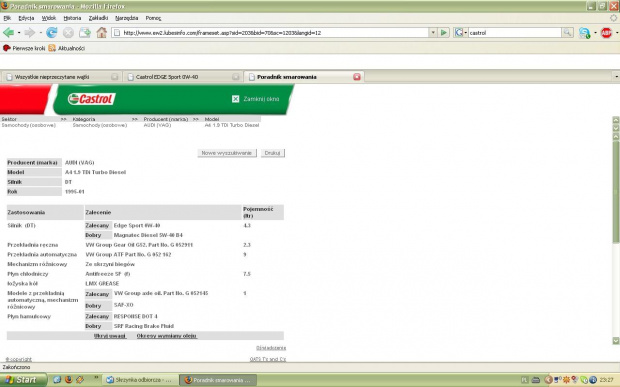Click the search magnifier icon
The image size is (620, 387).
pos(567,32)
